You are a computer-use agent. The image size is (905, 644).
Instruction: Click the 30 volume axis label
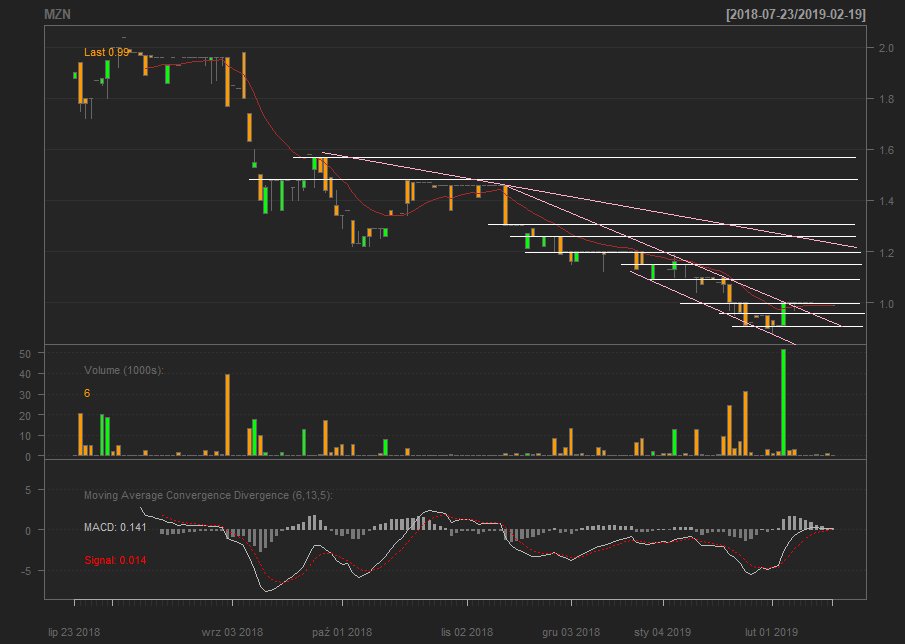point(25,395)
